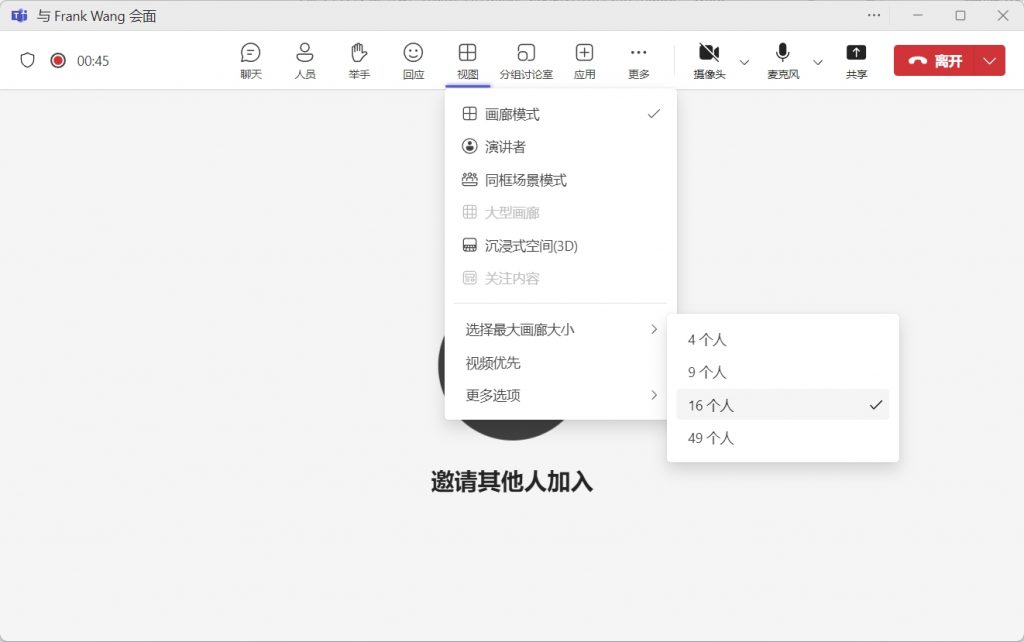This screenshot has width=1024, height=642.
Task: Click 邀请其他人加入 text
Action: click(511, 482)
